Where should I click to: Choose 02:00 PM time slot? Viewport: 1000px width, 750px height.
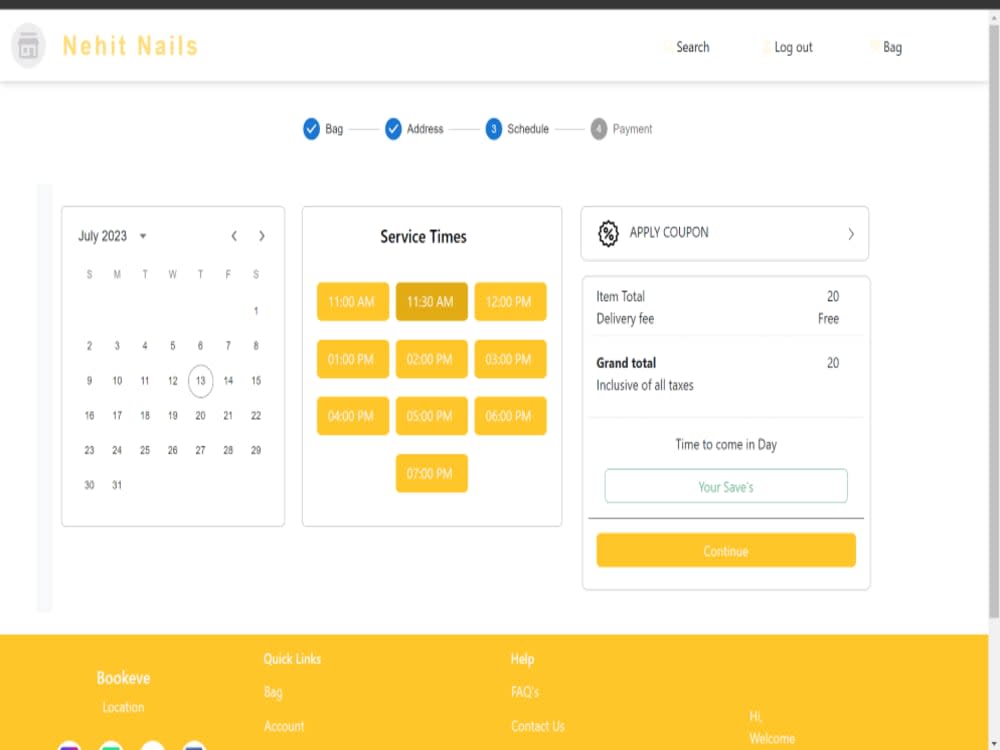[432, 359]
